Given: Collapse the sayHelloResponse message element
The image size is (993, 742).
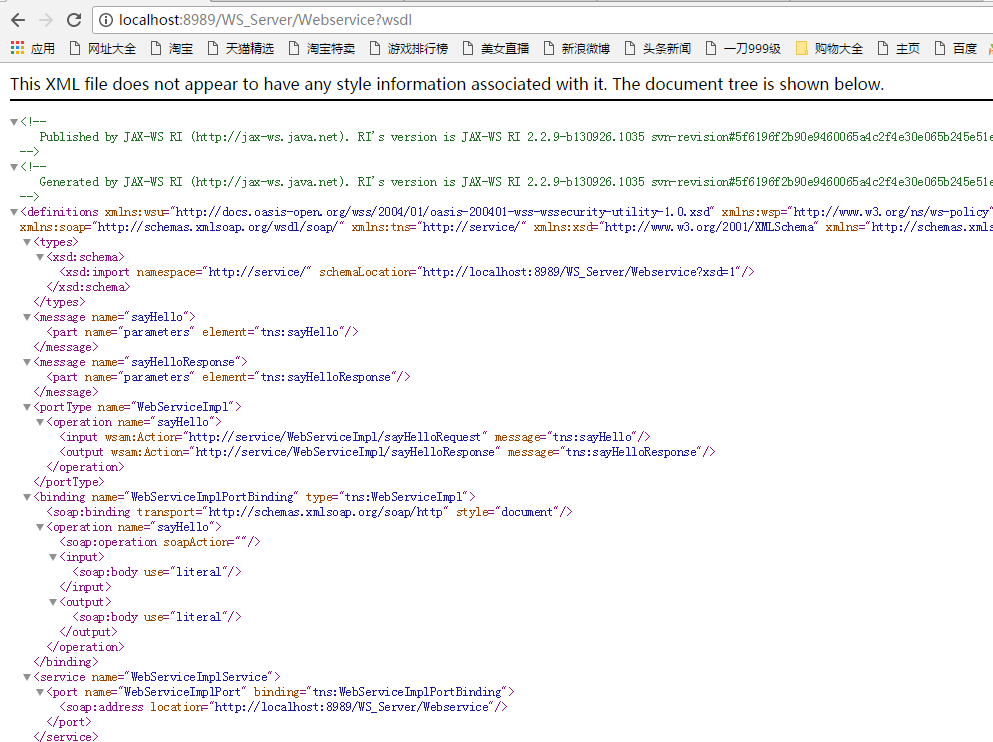Looking at the screenshot, I should (x=25, y=361).
